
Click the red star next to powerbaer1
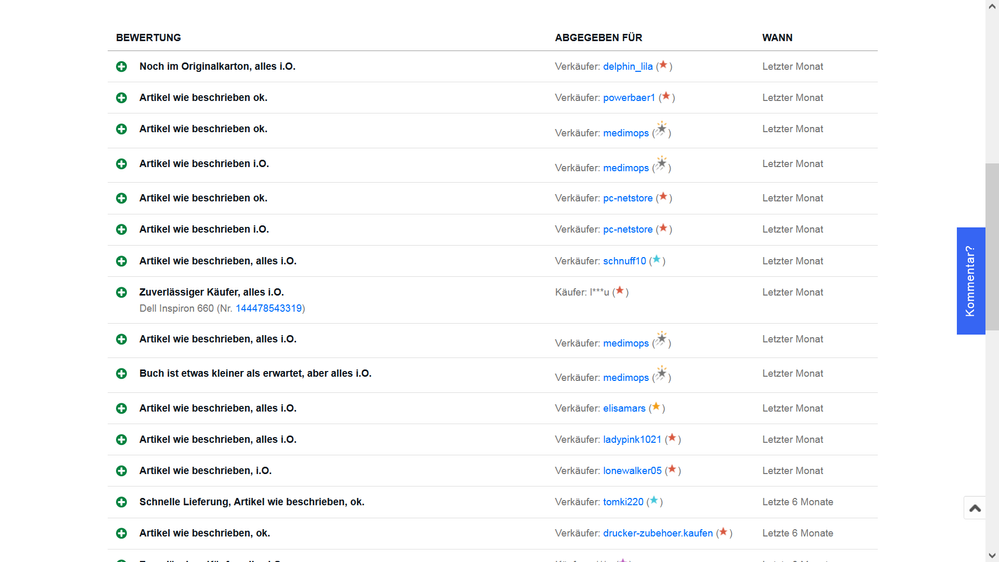click(665, 97)
